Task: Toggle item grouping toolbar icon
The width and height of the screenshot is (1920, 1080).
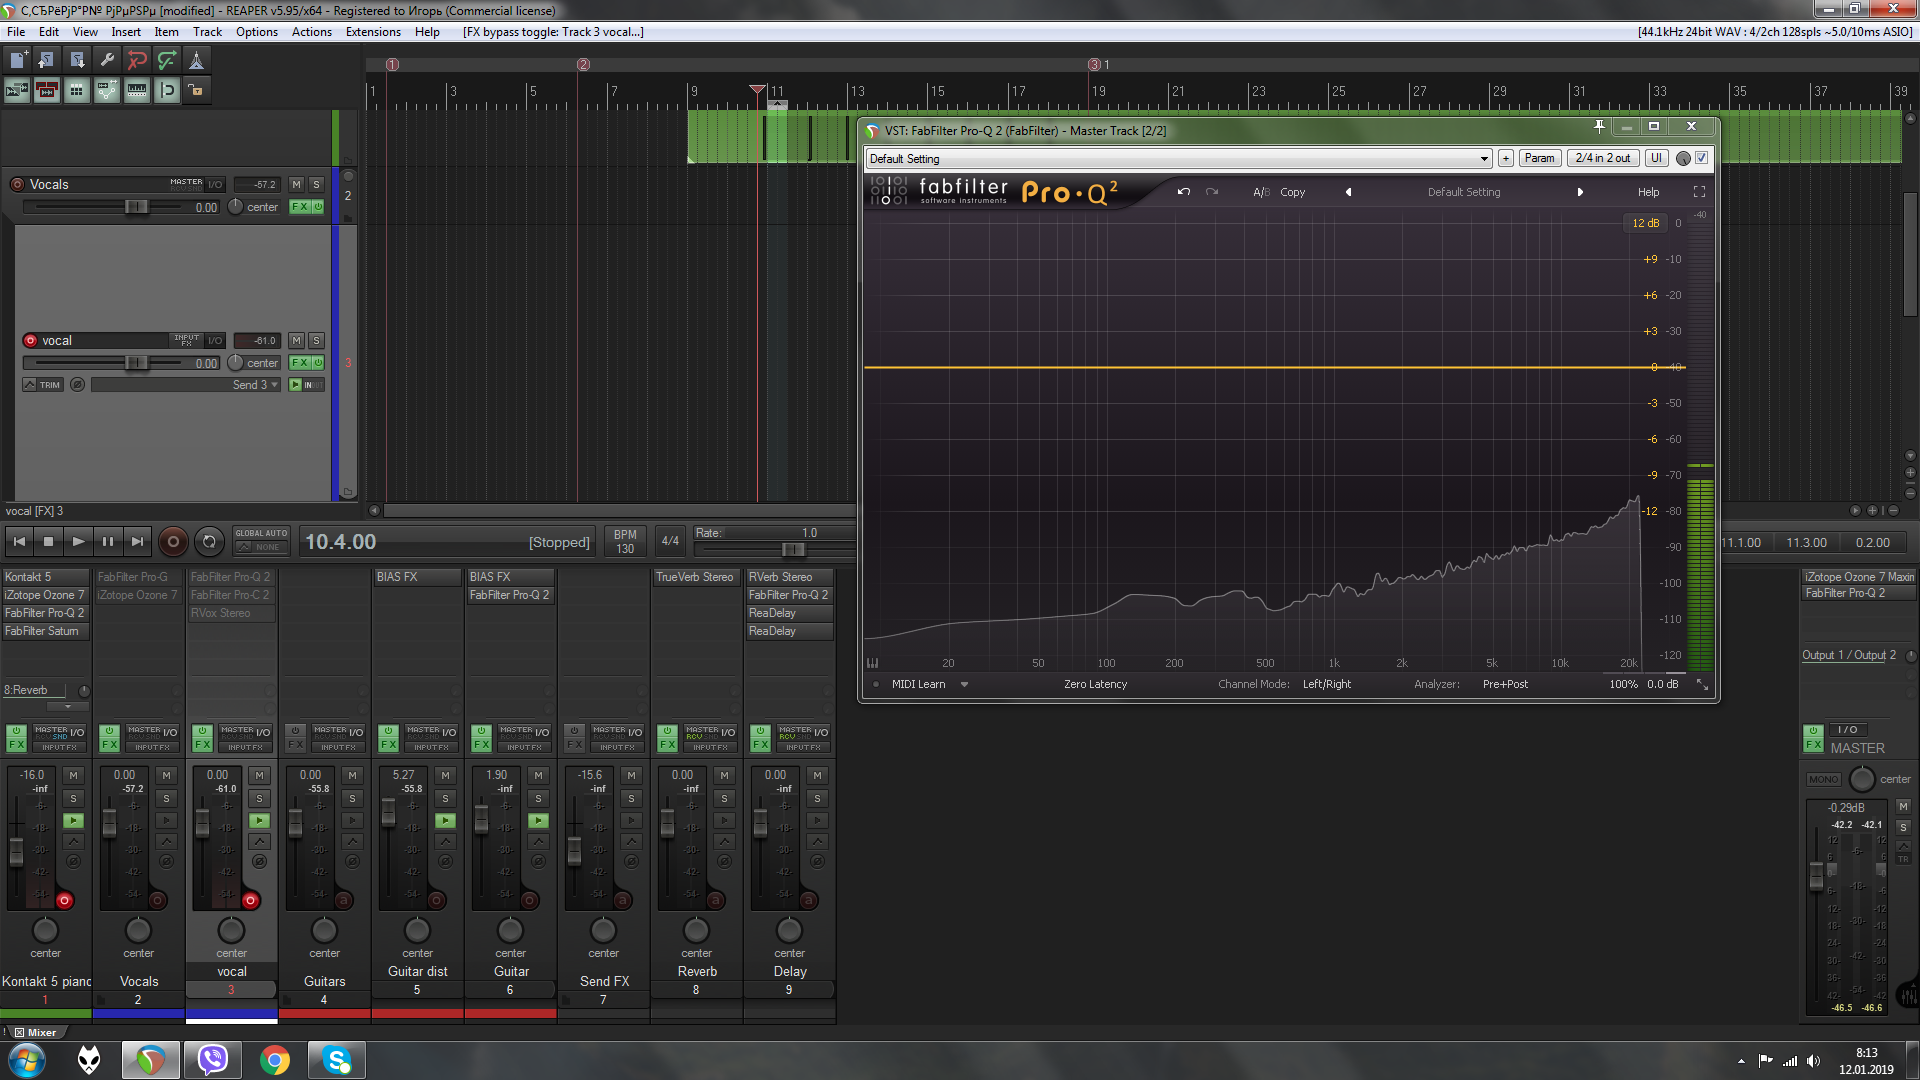Action: [47, 91]
